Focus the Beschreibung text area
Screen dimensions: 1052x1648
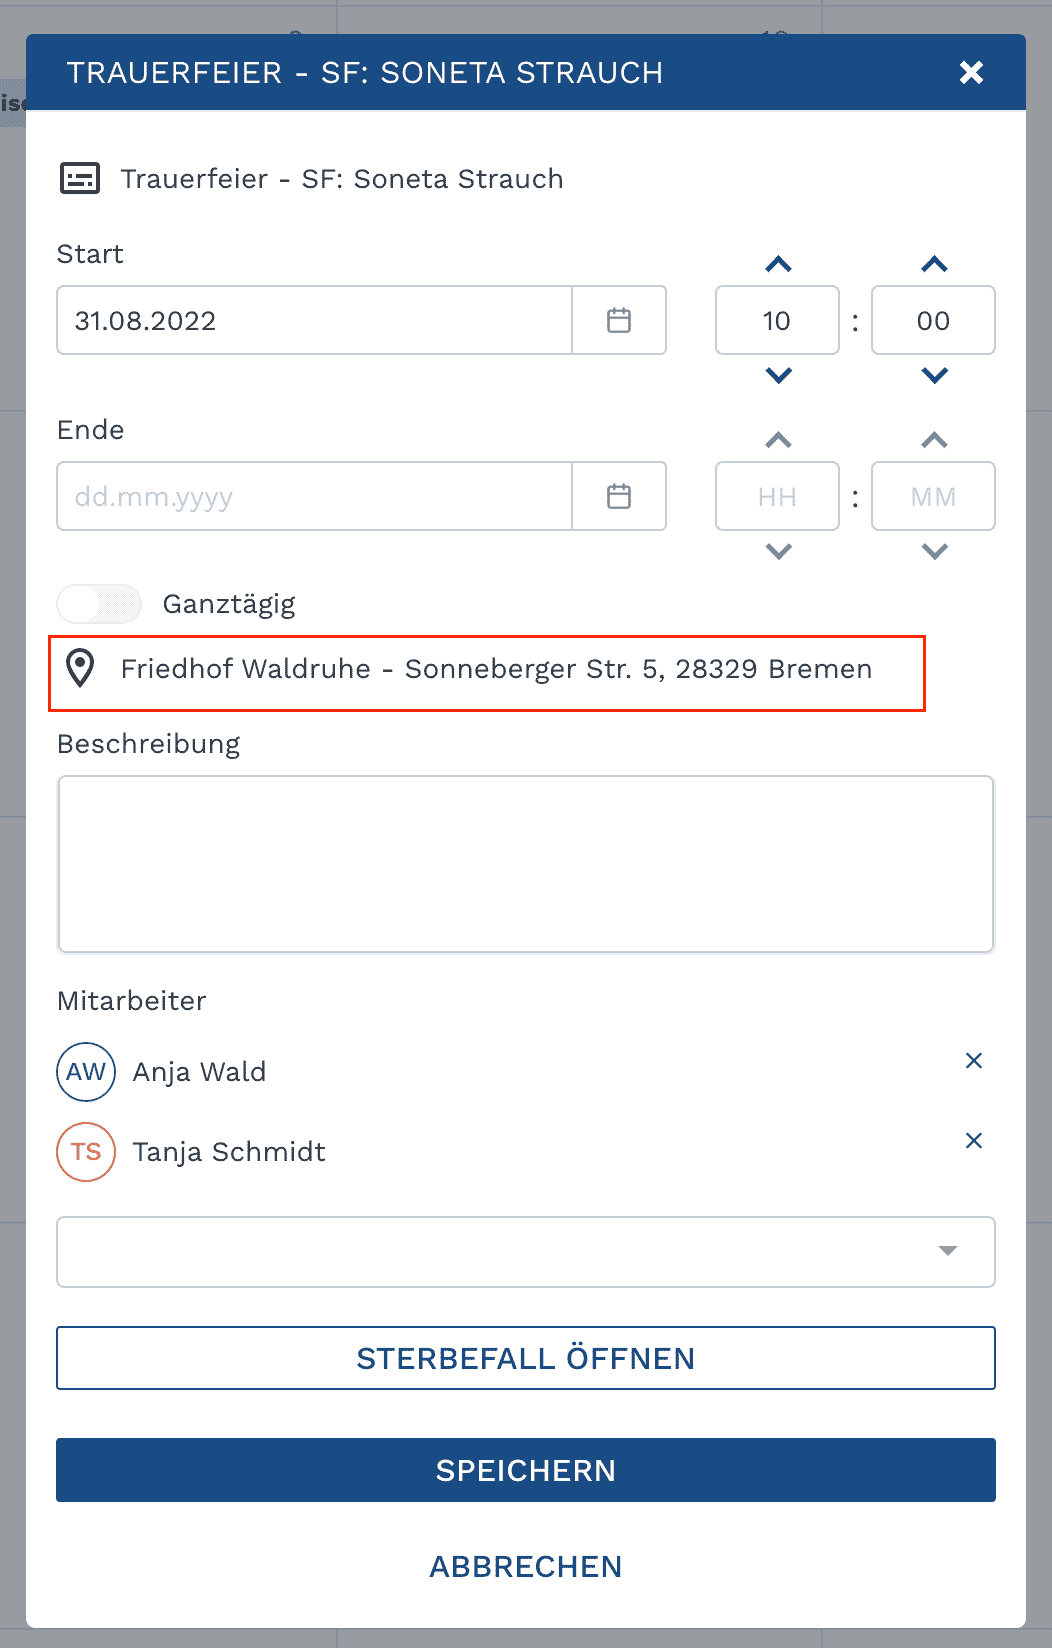(x=526, y=864)
